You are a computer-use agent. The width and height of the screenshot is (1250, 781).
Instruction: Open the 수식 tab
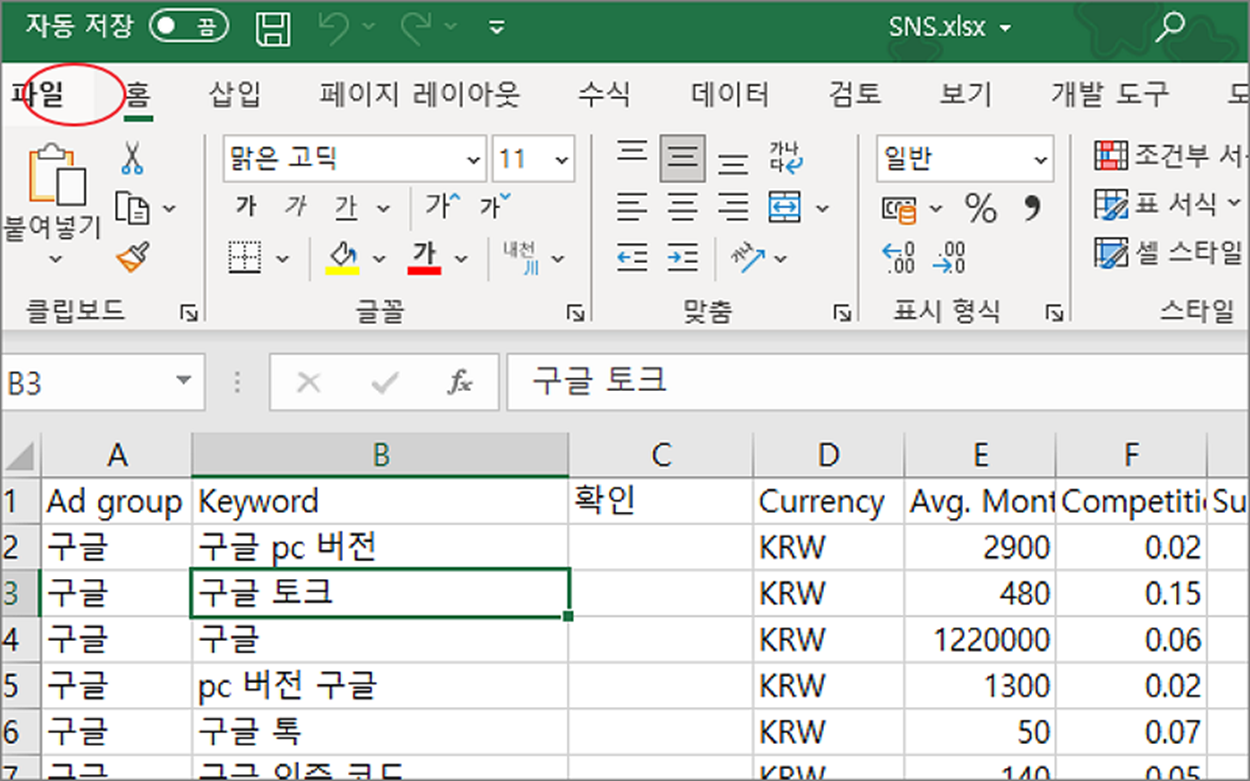click(x=604, y=94)
